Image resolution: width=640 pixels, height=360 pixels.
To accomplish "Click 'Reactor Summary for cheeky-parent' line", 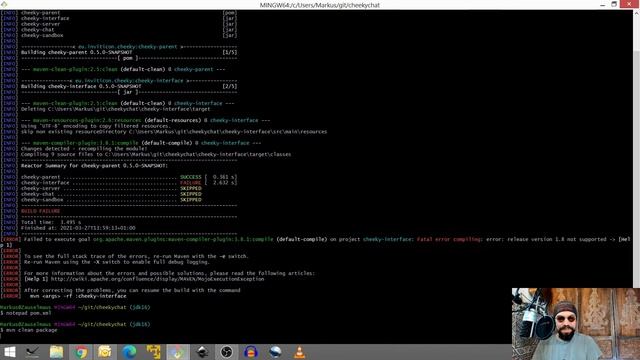I will [94, 166].
